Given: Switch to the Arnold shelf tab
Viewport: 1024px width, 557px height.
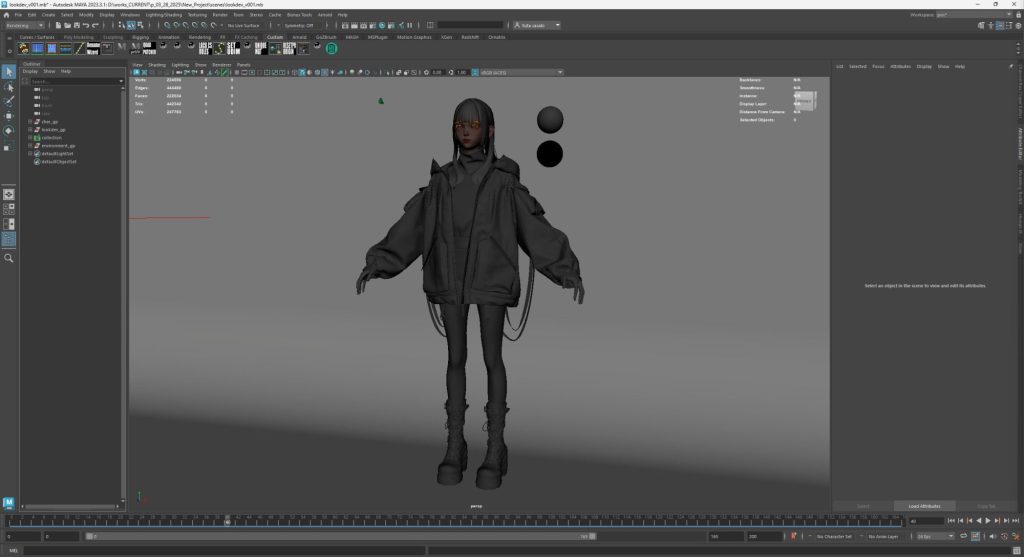Looking at the screenshot, I should pyautogui.click(x=299, y=37).
